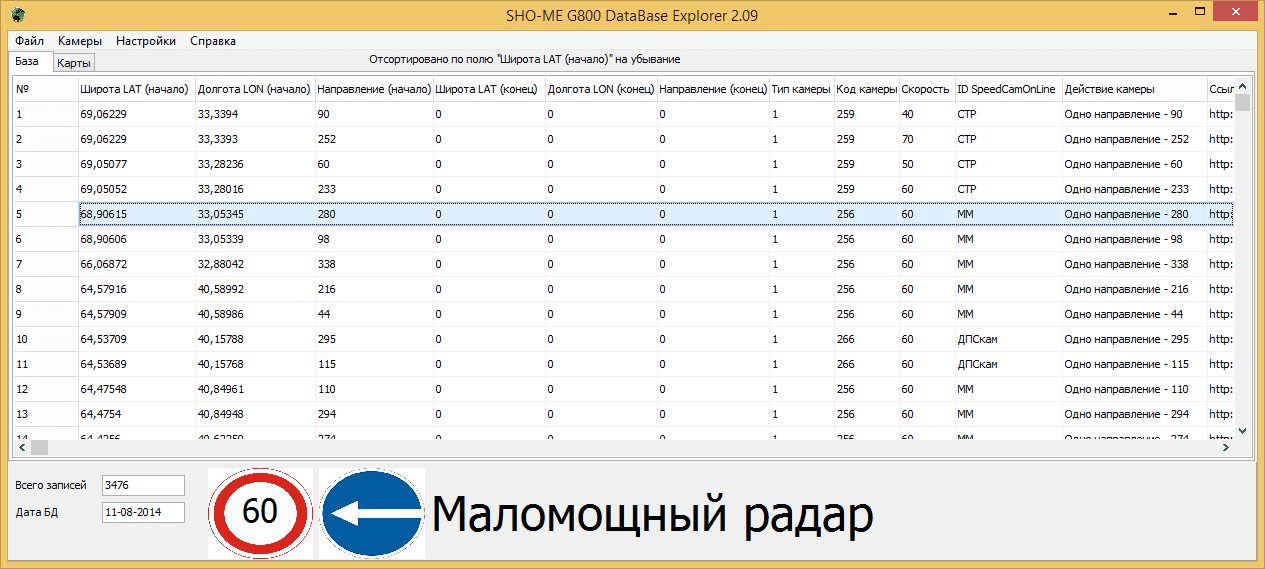
Task: Click the Всего записей field showing 3476
Action: coord(143,485)
